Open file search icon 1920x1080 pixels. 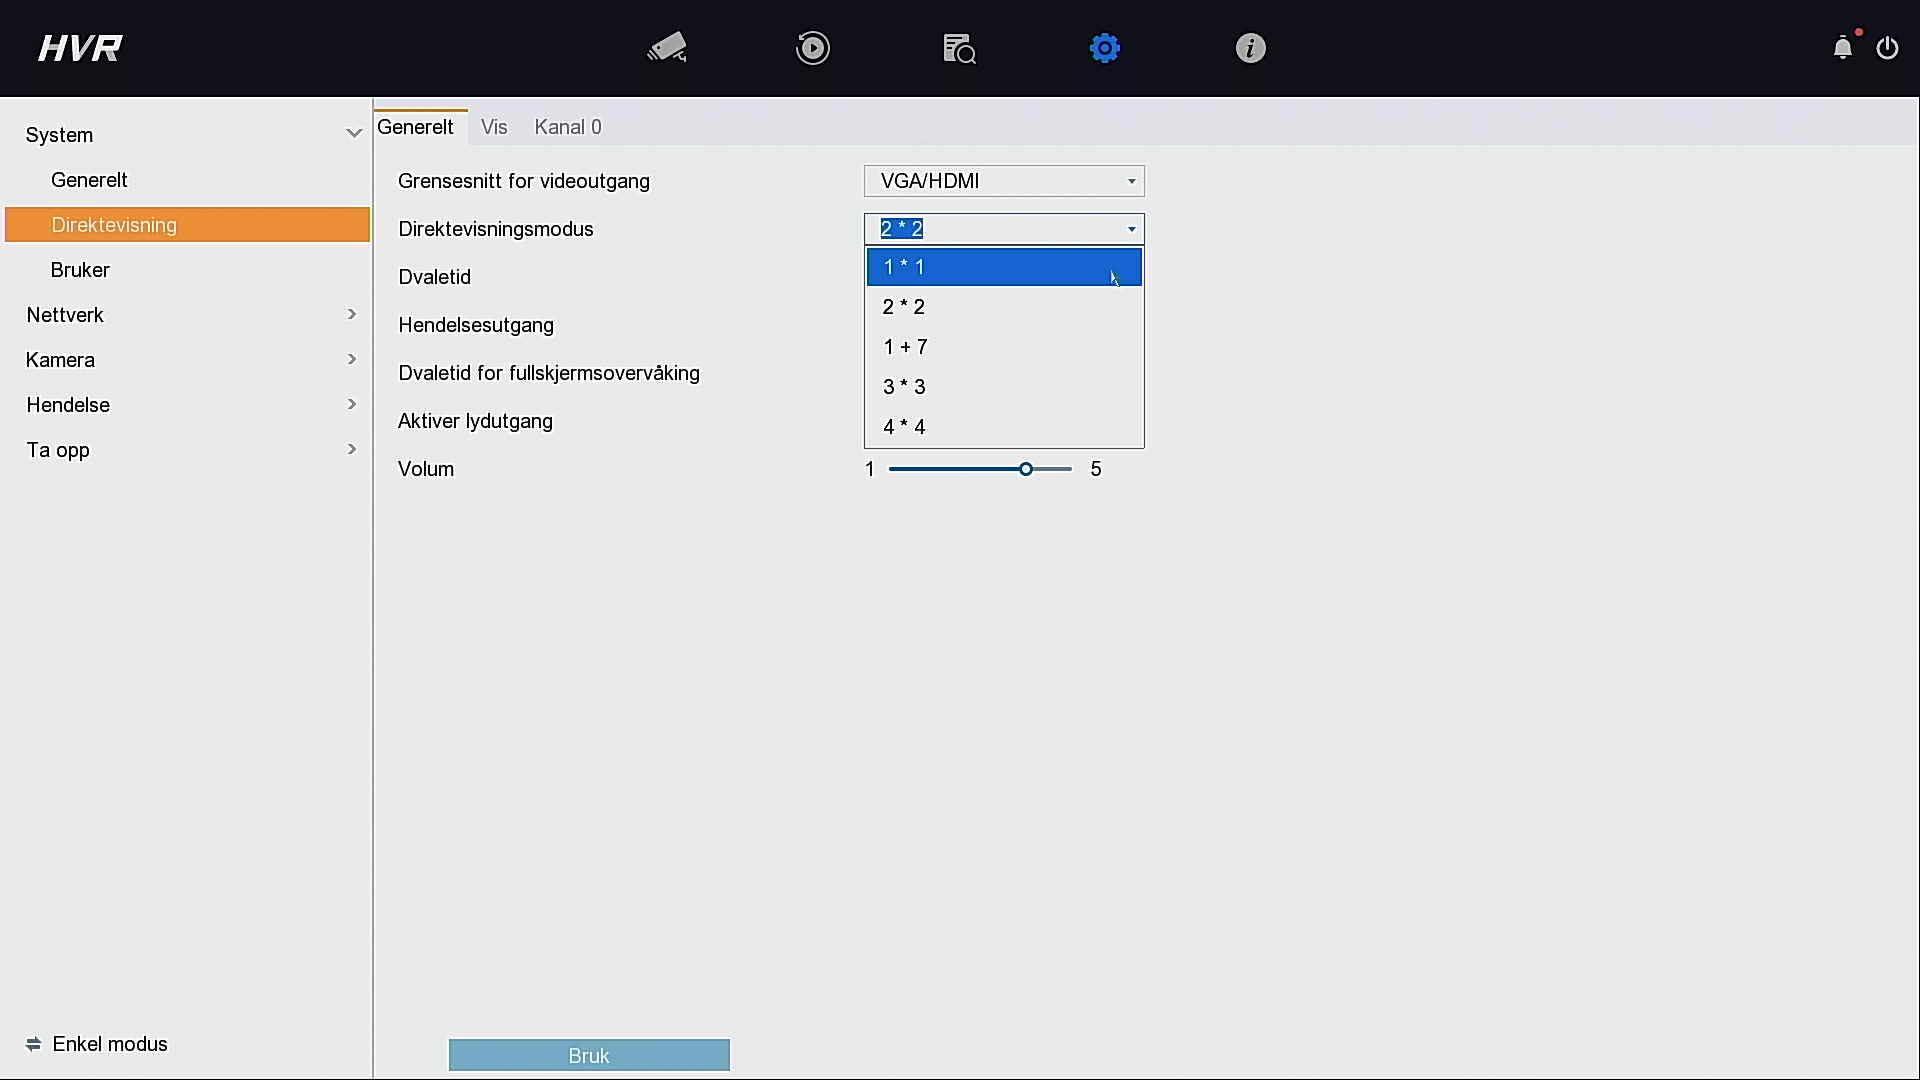[x=959, y=48]
